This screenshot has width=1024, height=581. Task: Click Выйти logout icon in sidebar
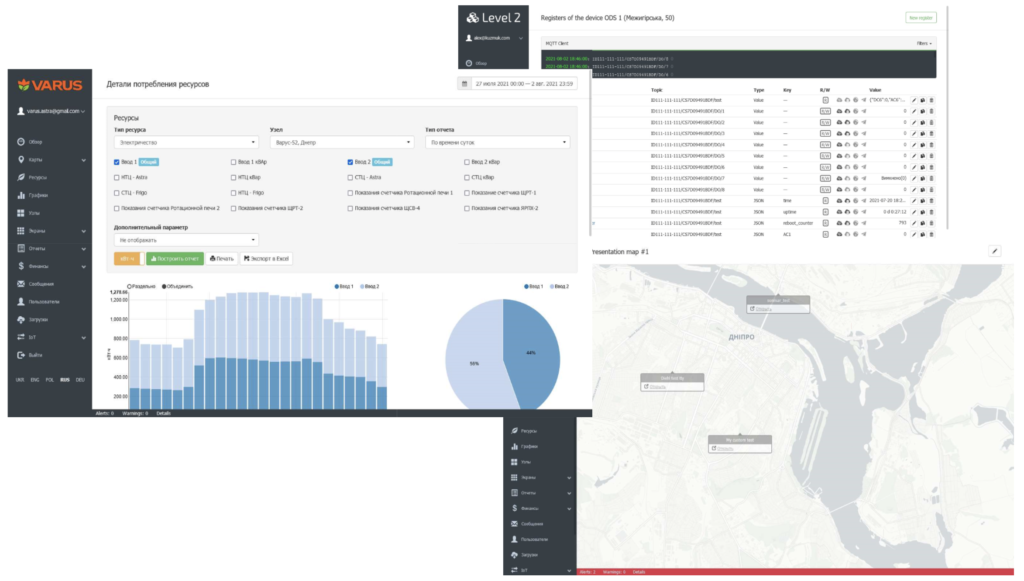pos(21,355)
